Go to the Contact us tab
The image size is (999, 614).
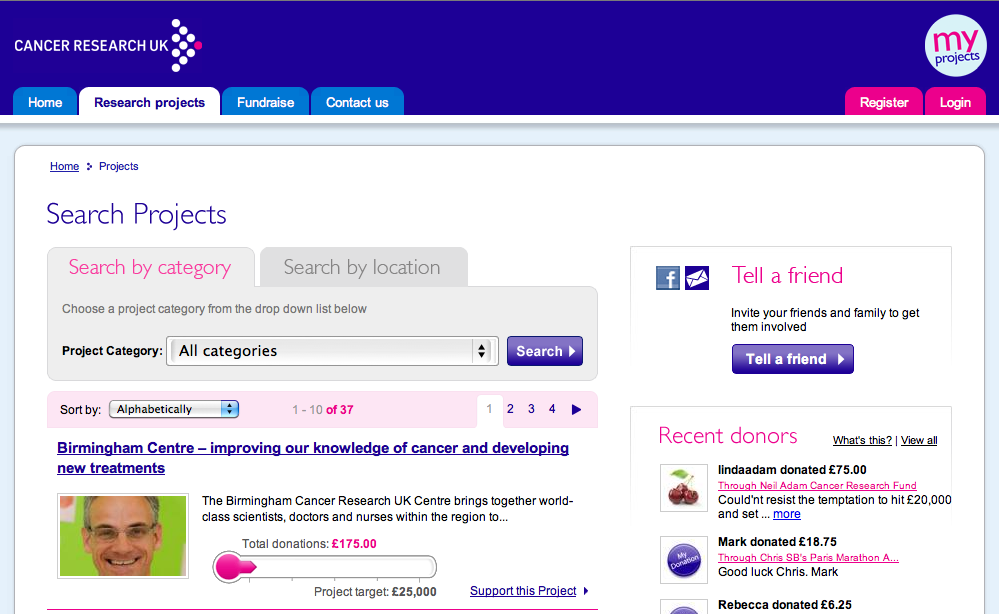click(x=357, y=102)
